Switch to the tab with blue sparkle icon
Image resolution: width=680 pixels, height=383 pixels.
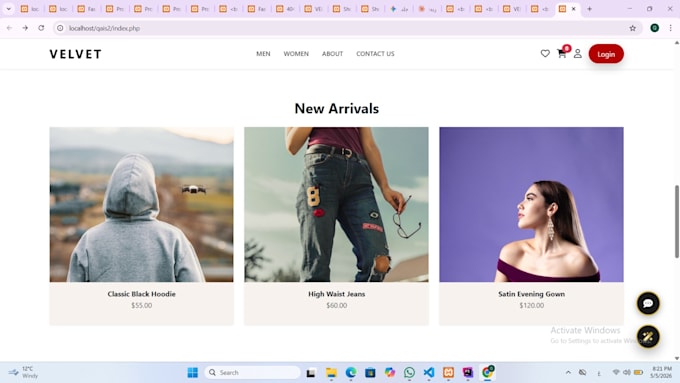[x=399, y=9]
